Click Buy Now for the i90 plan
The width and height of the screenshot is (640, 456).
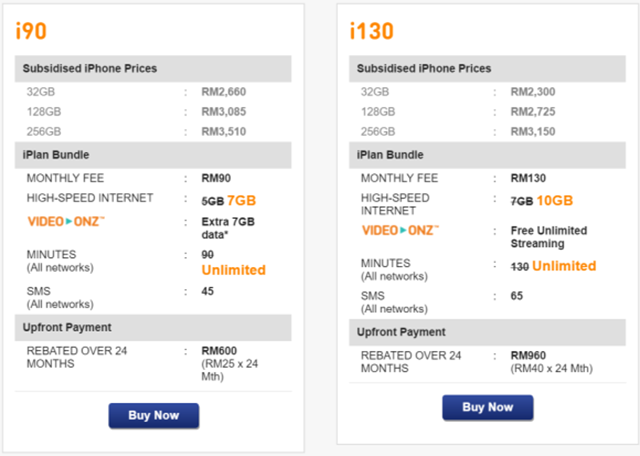click(153, 416)
